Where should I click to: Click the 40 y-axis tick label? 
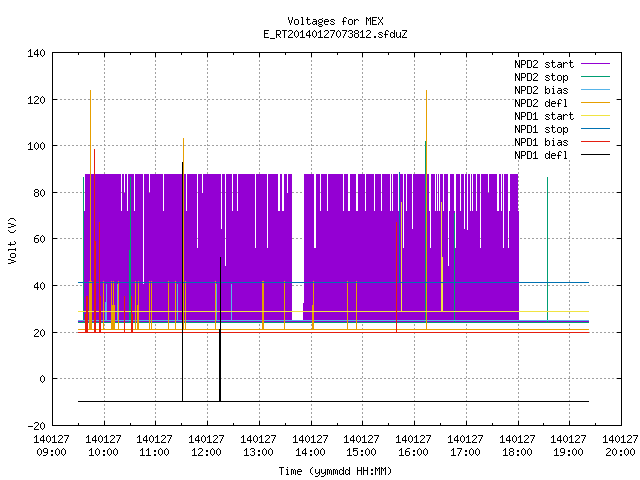39,286
